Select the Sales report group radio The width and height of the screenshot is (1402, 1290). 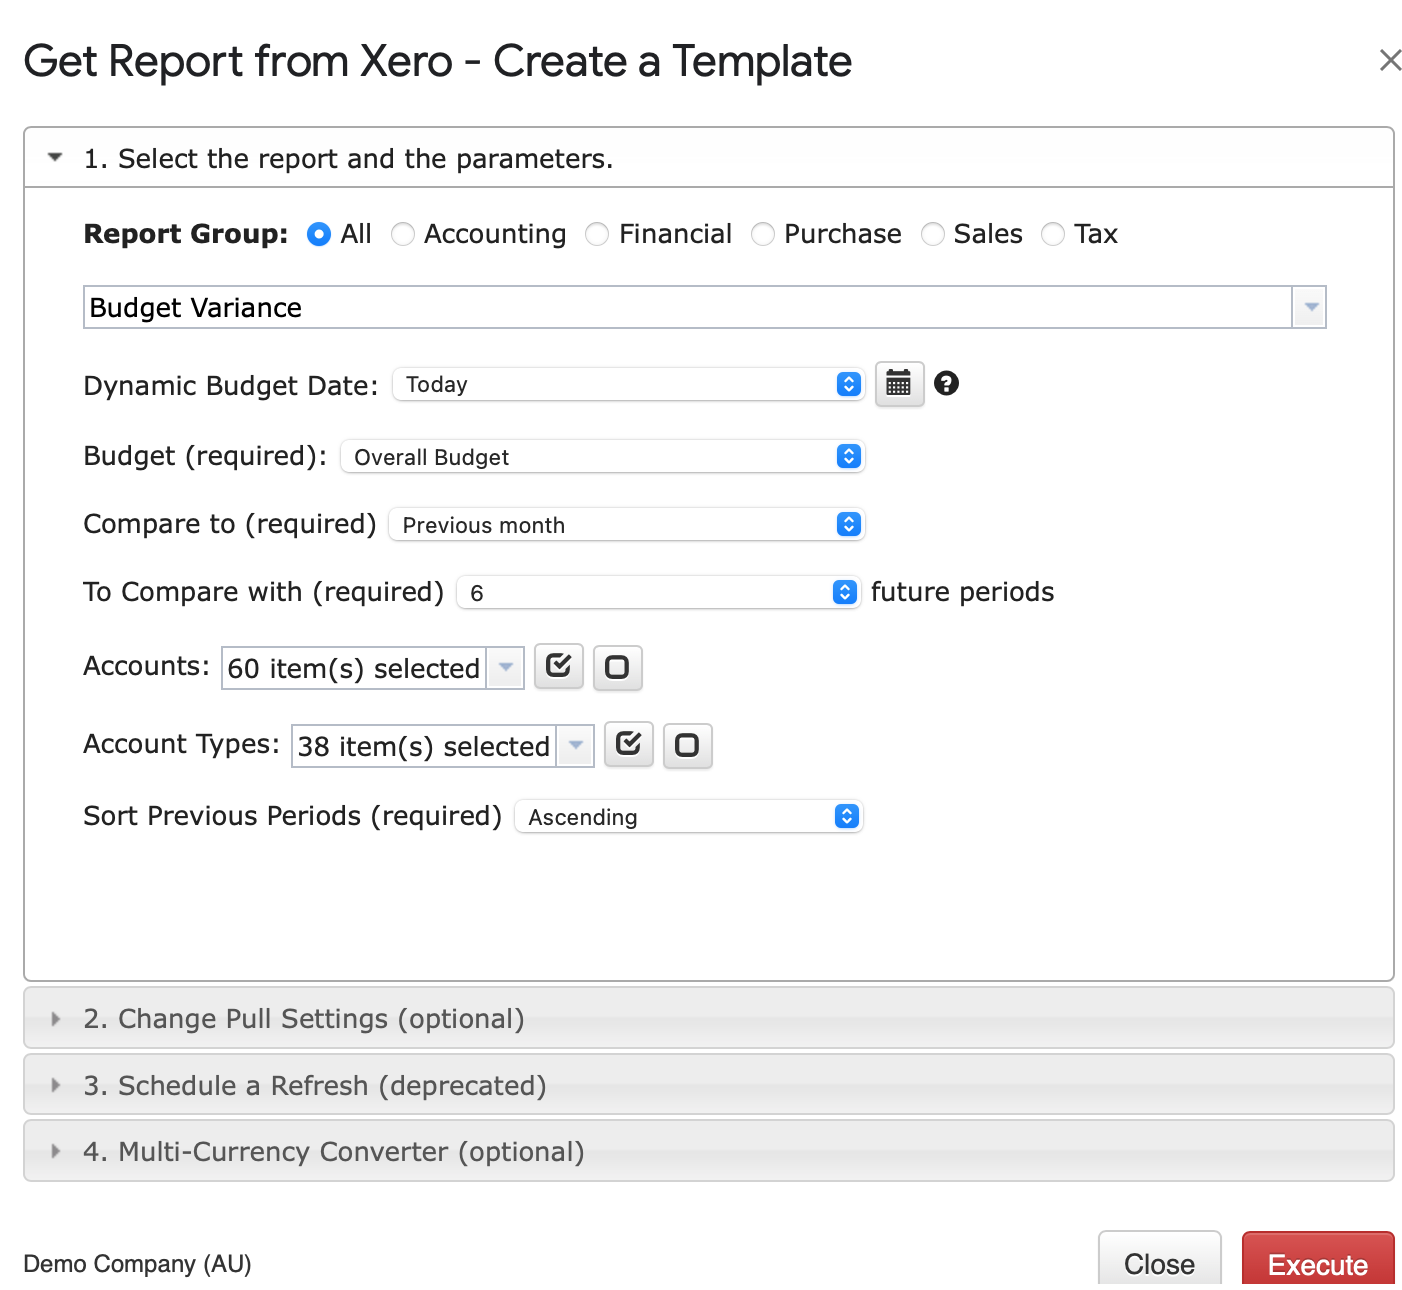point(933,234)
